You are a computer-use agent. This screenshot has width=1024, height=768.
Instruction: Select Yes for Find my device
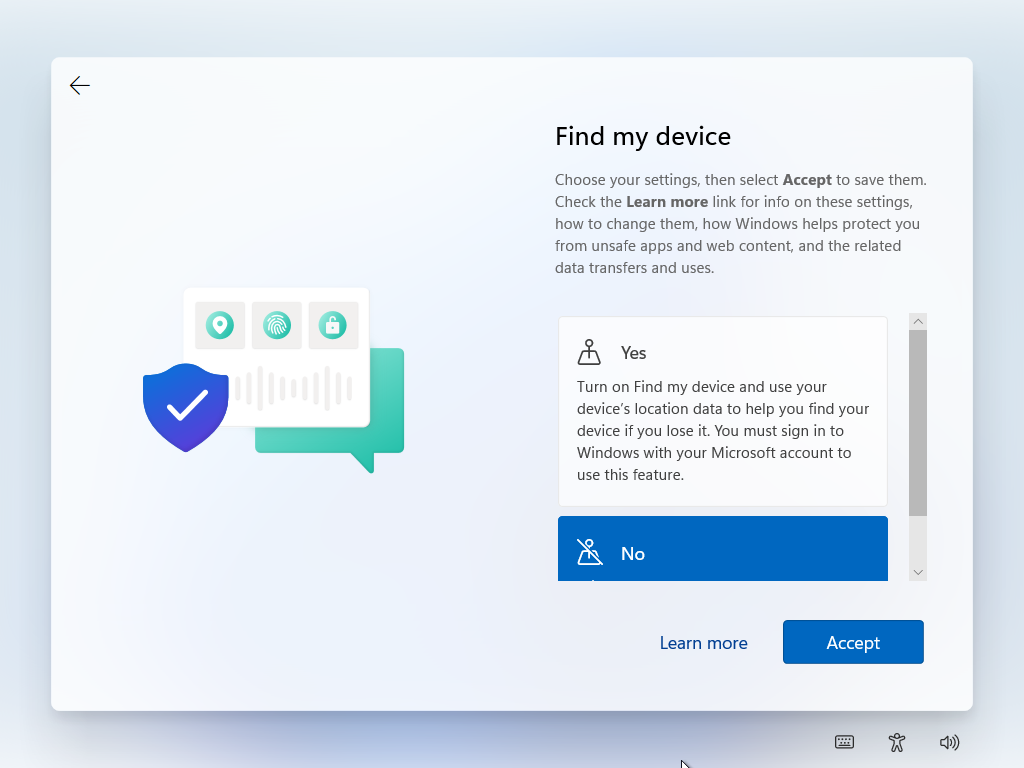click(x=723, y=411)
